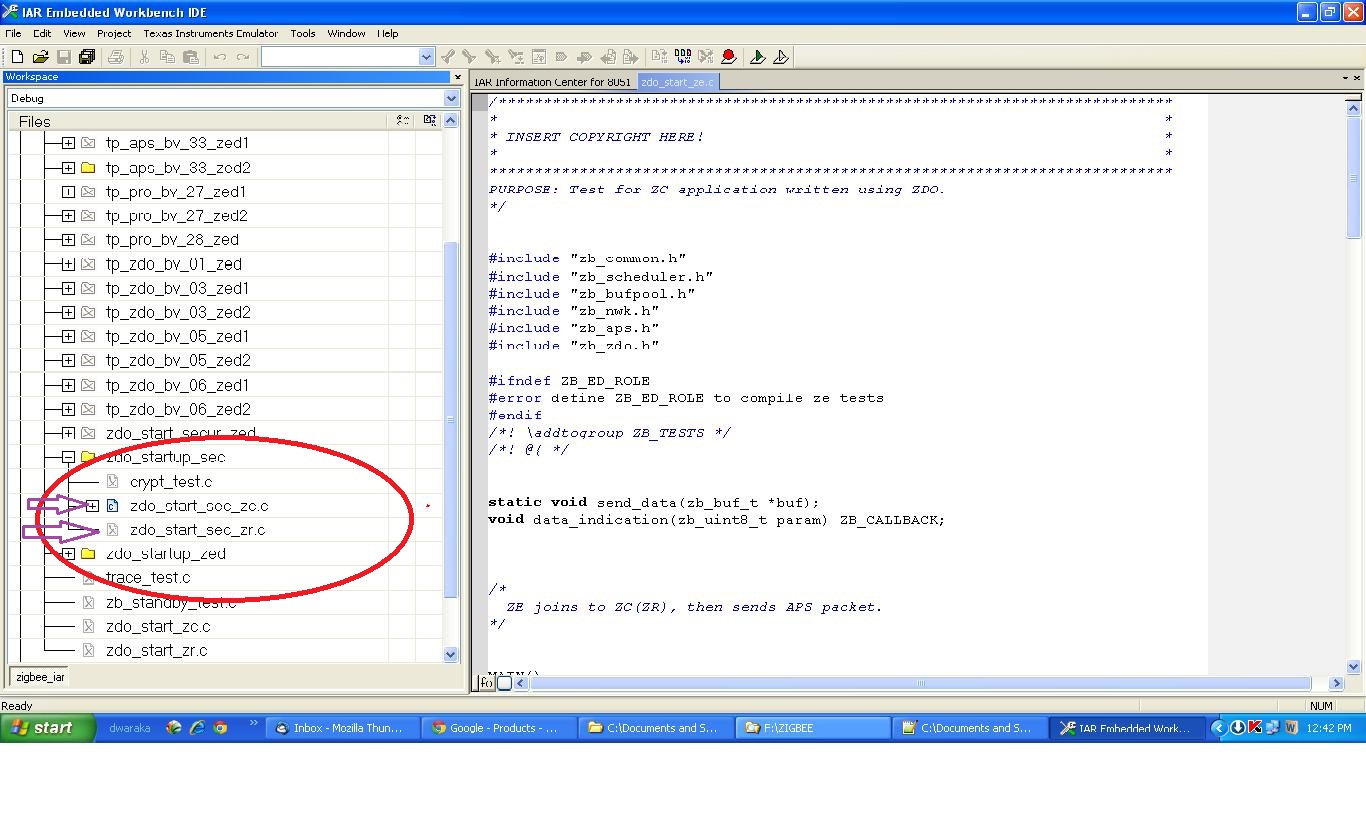The height and width of the screenshot is (833, 1366).
Task: Click the Cut scissors icon
Action: pos(144,57)
